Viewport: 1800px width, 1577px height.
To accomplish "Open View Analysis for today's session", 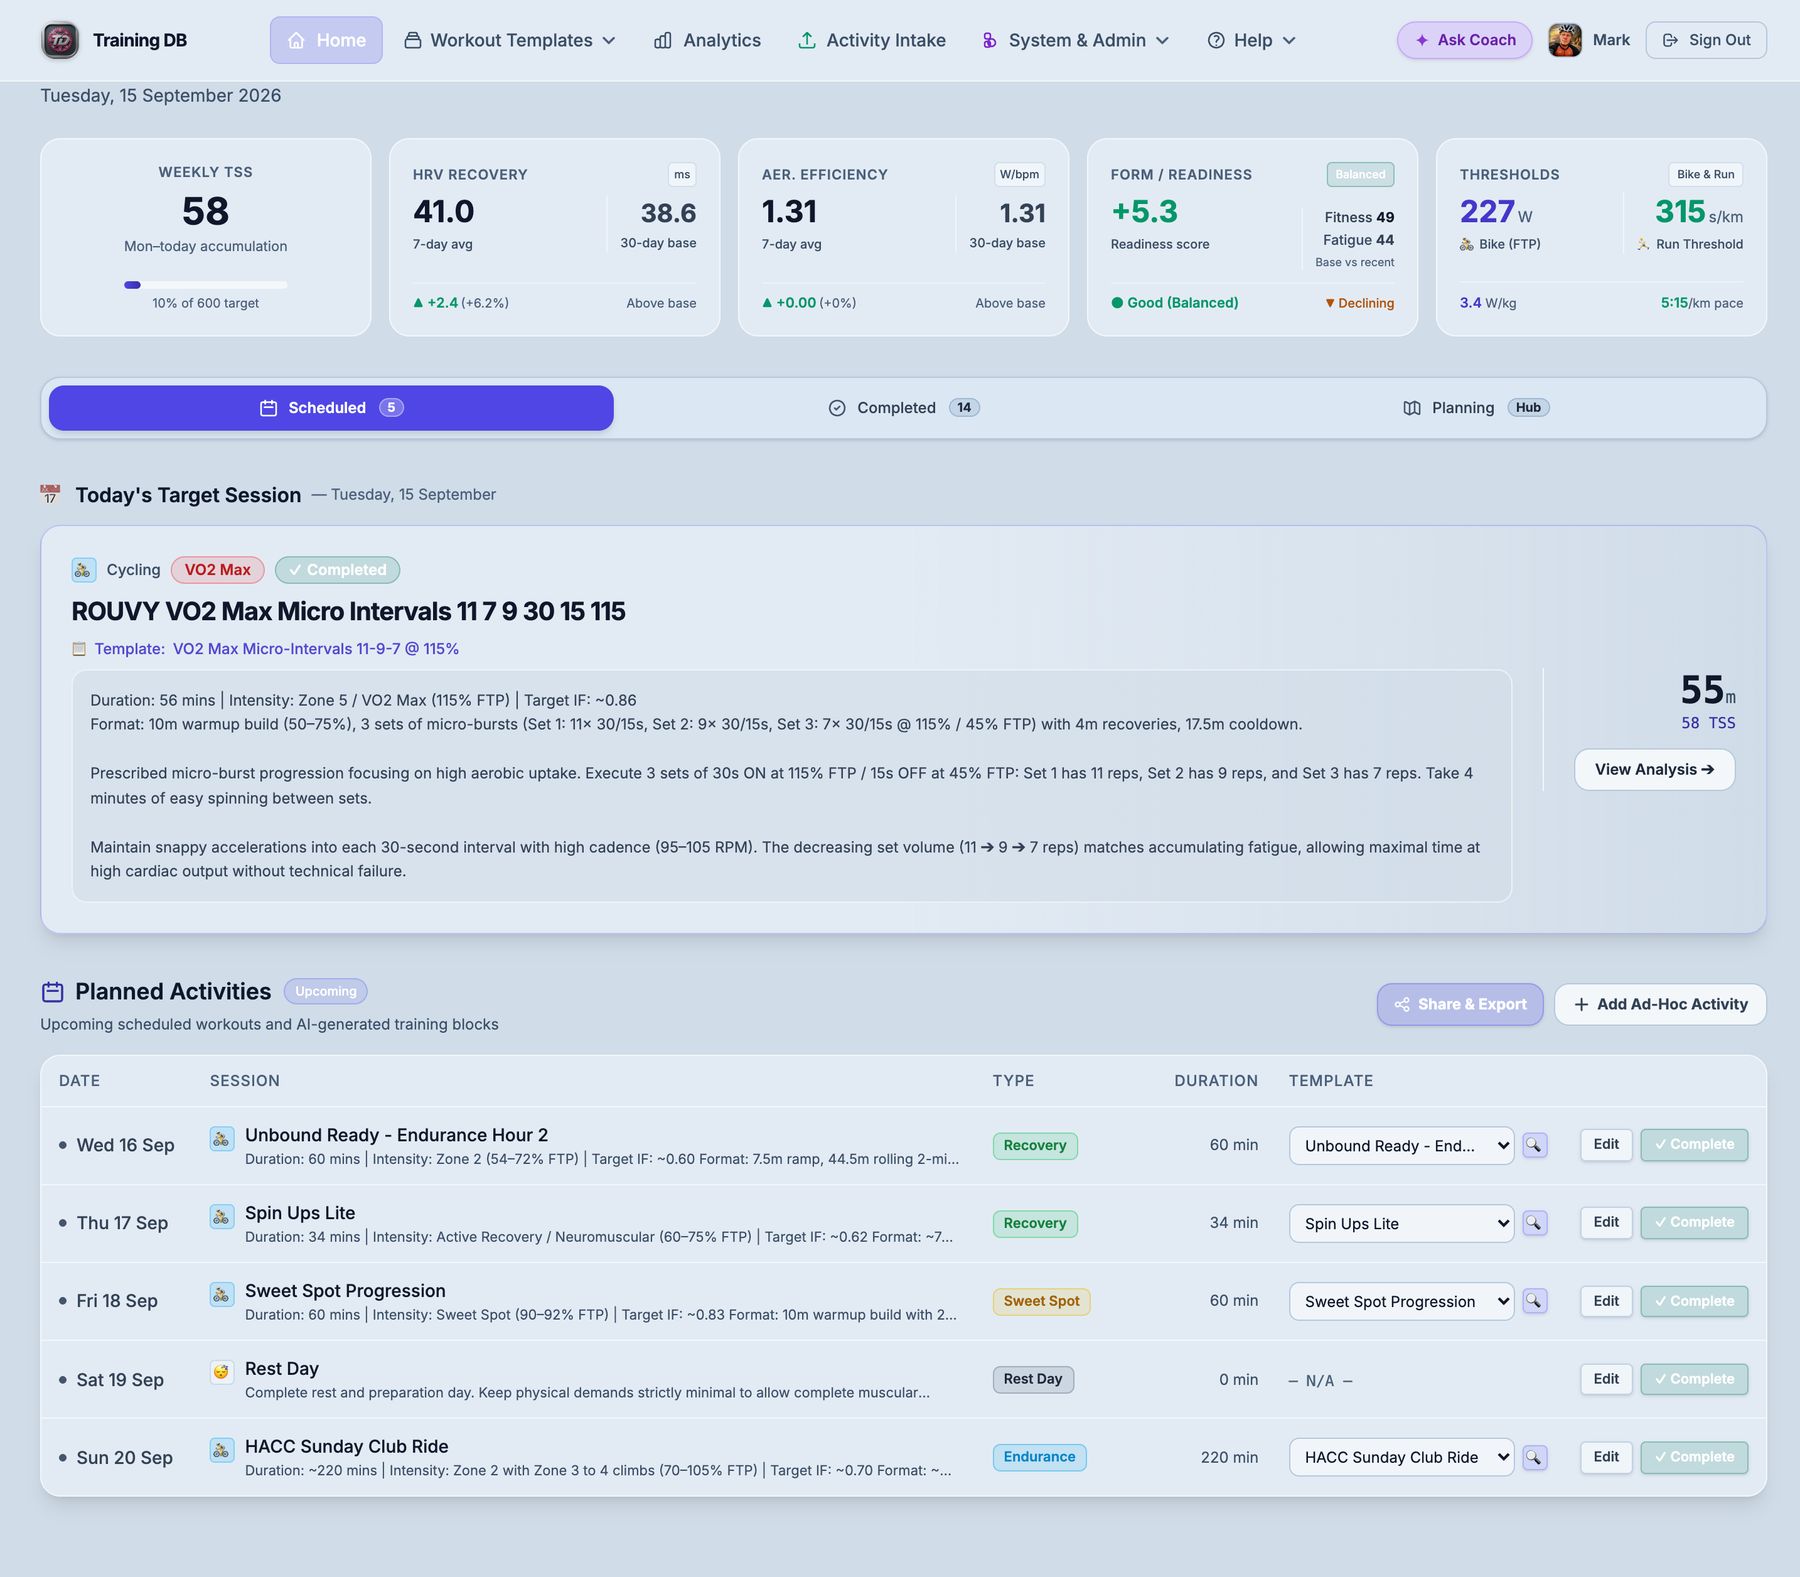I will 1654,769.
